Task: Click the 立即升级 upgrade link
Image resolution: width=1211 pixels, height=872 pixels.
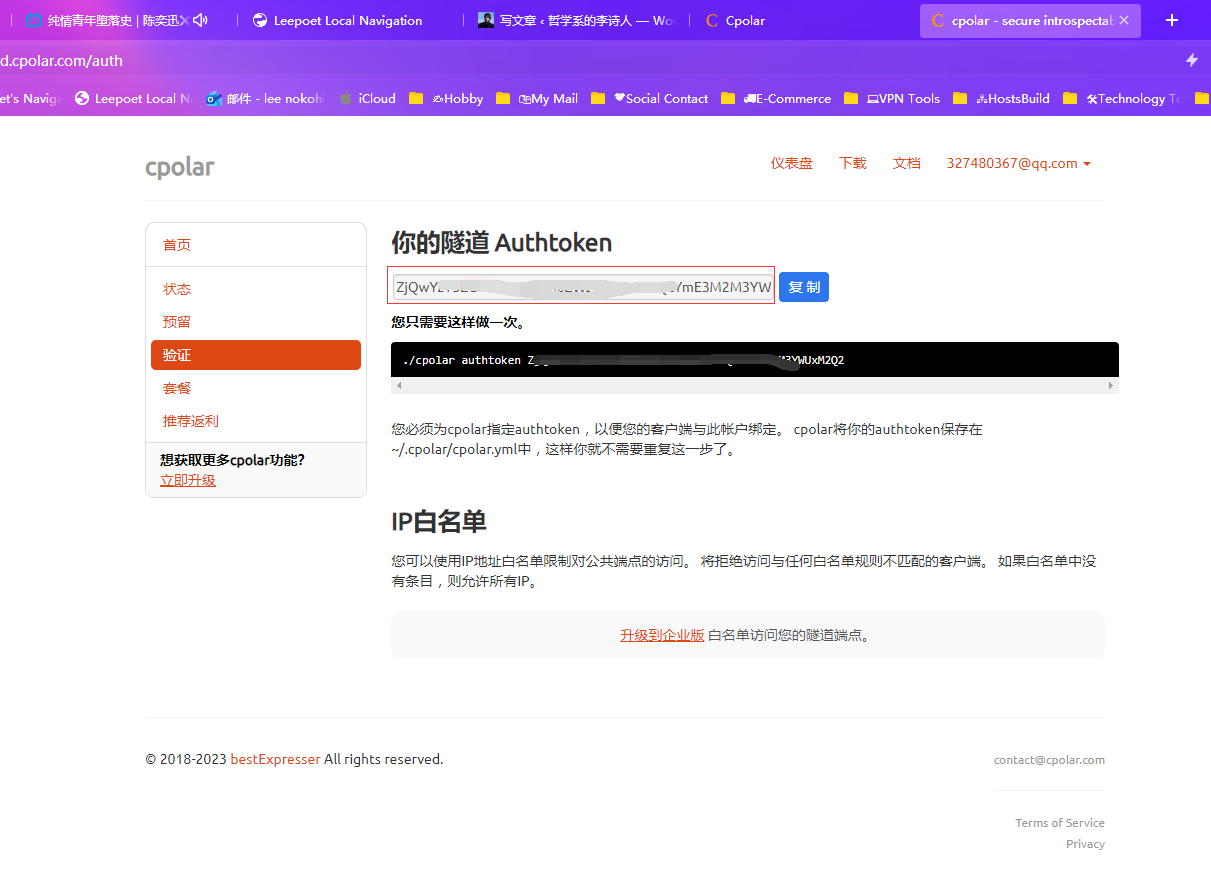Action: click(188, 480)
